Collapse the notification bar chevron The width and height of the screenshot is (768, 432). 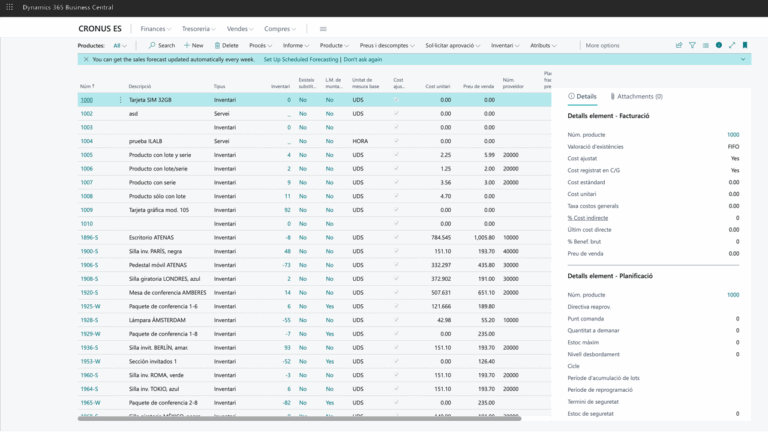(743, 59)
